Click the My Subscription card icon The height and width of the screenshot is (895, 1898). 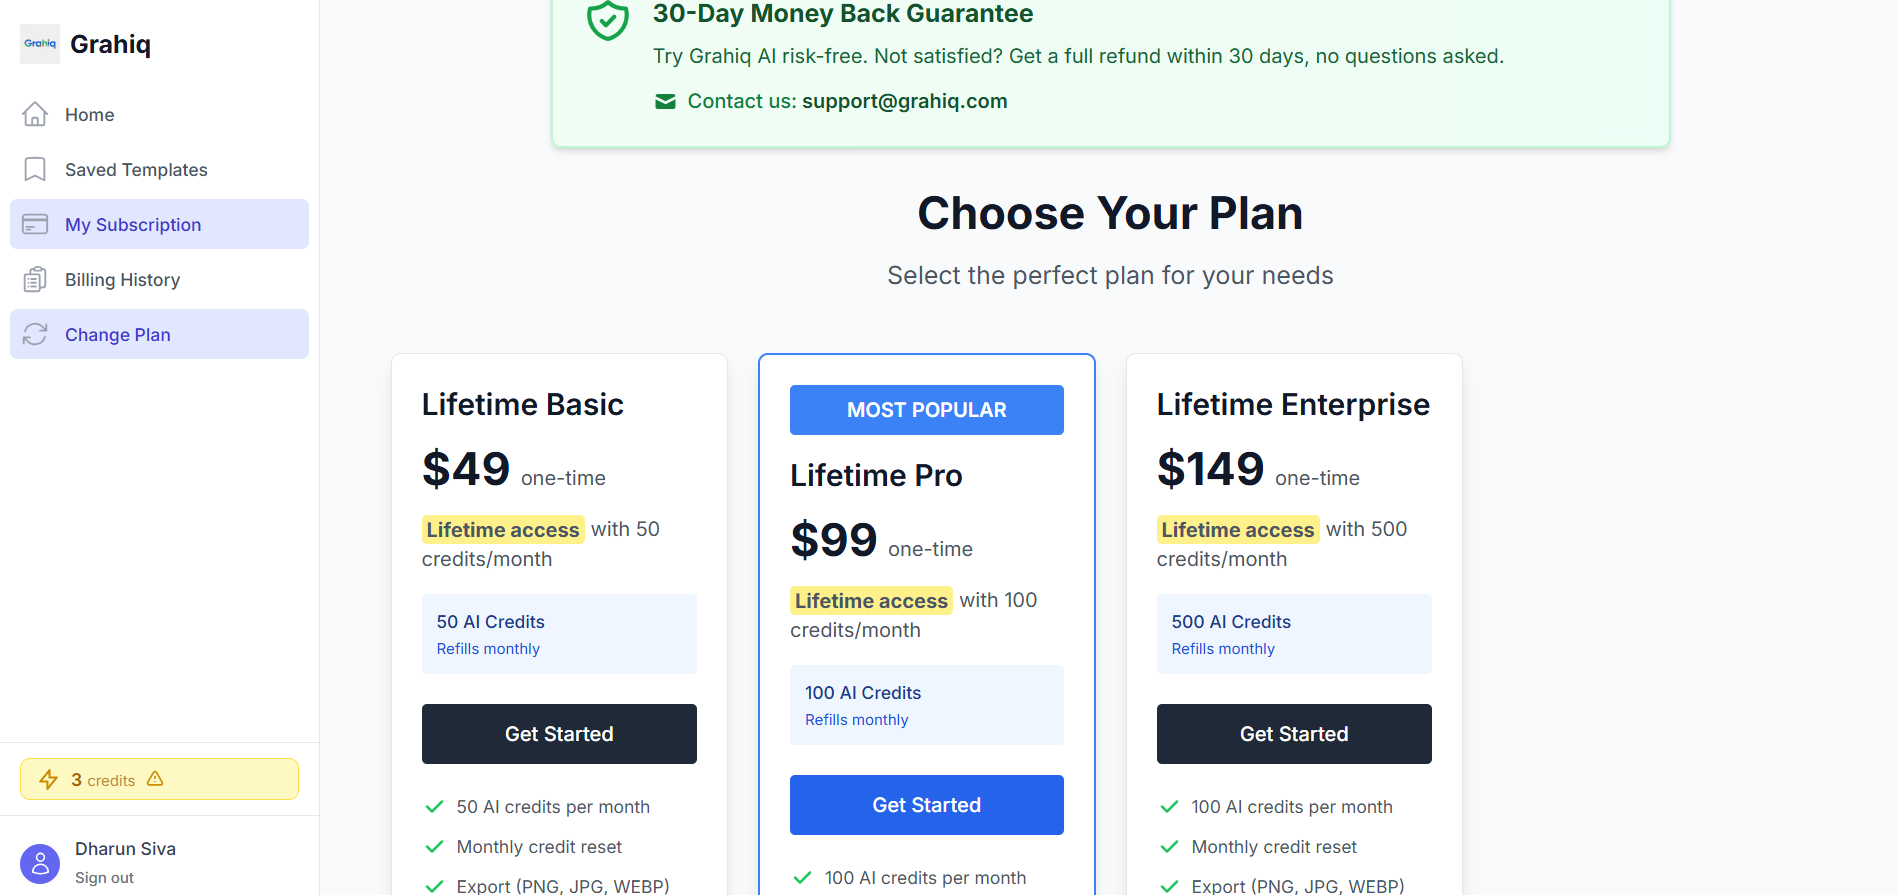[35, 225]
